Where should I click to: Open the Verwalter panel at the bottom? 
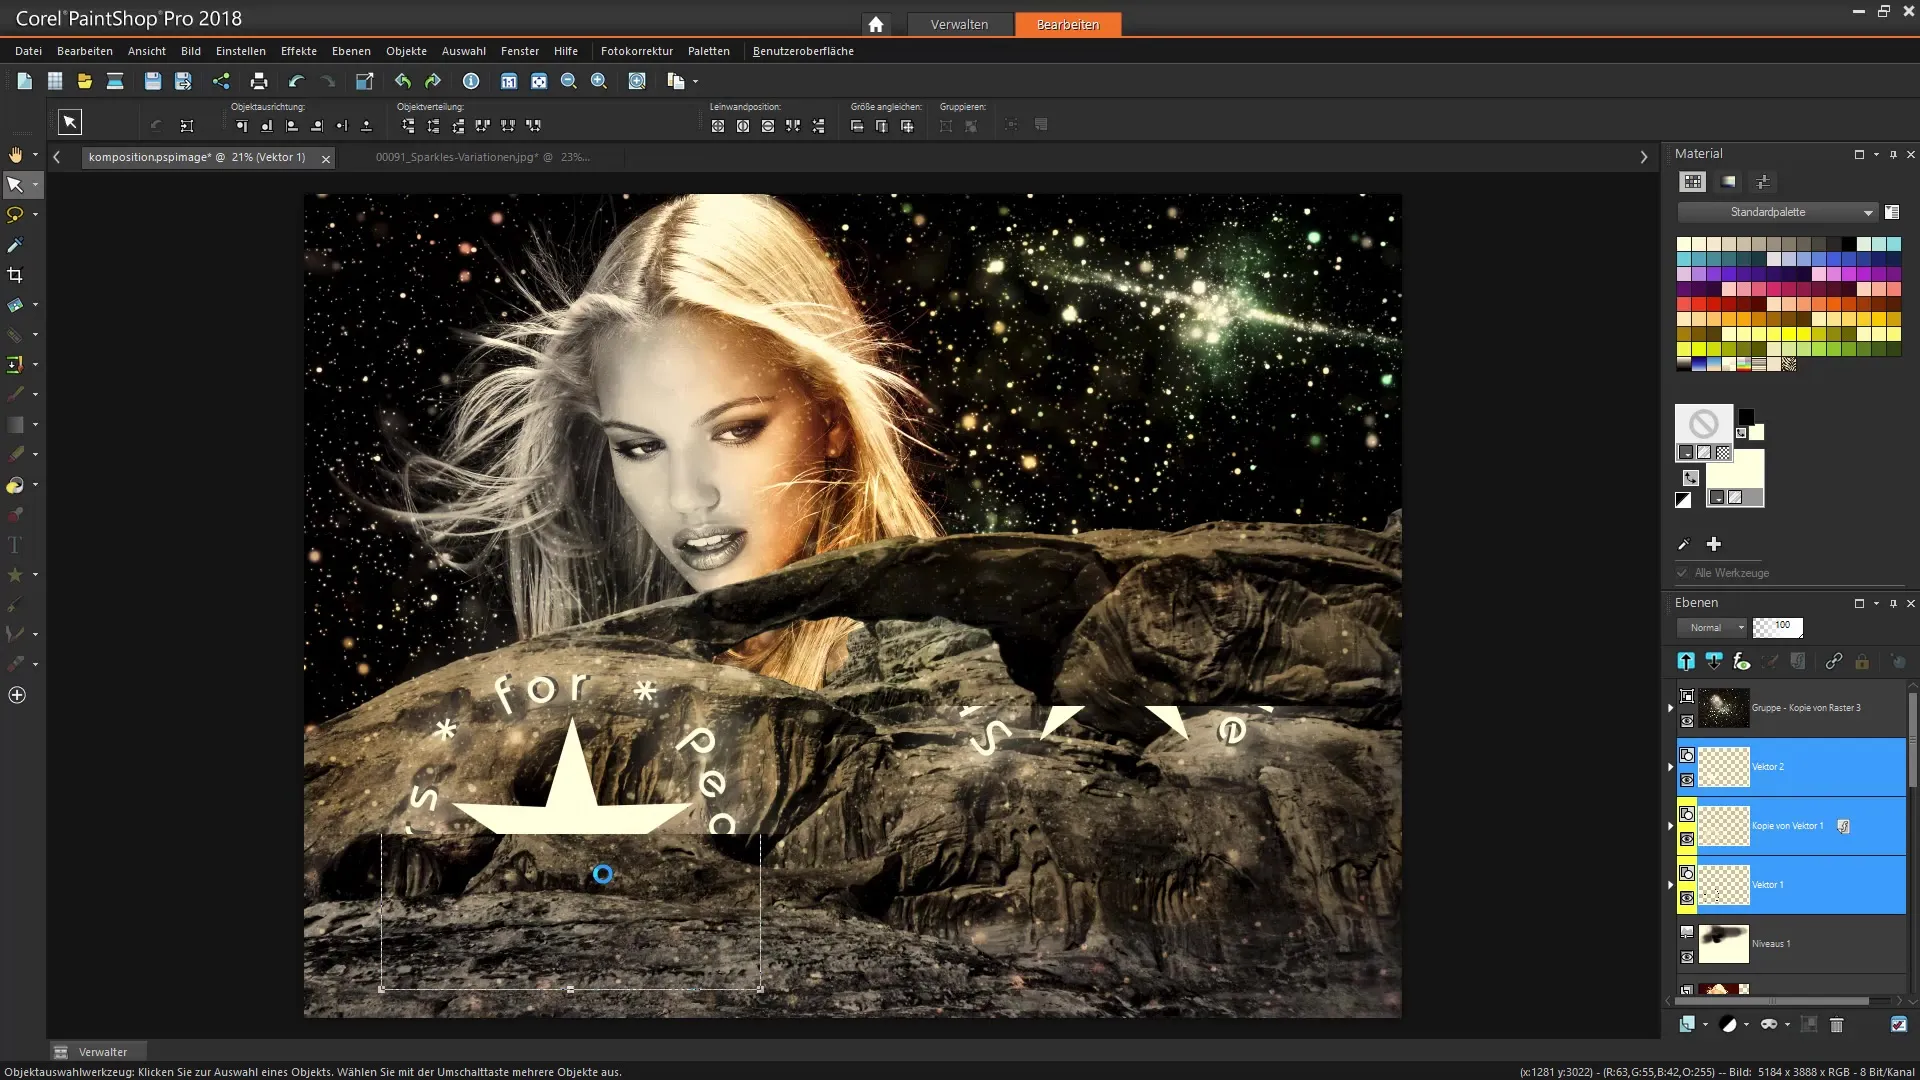tap(99, 1051)
